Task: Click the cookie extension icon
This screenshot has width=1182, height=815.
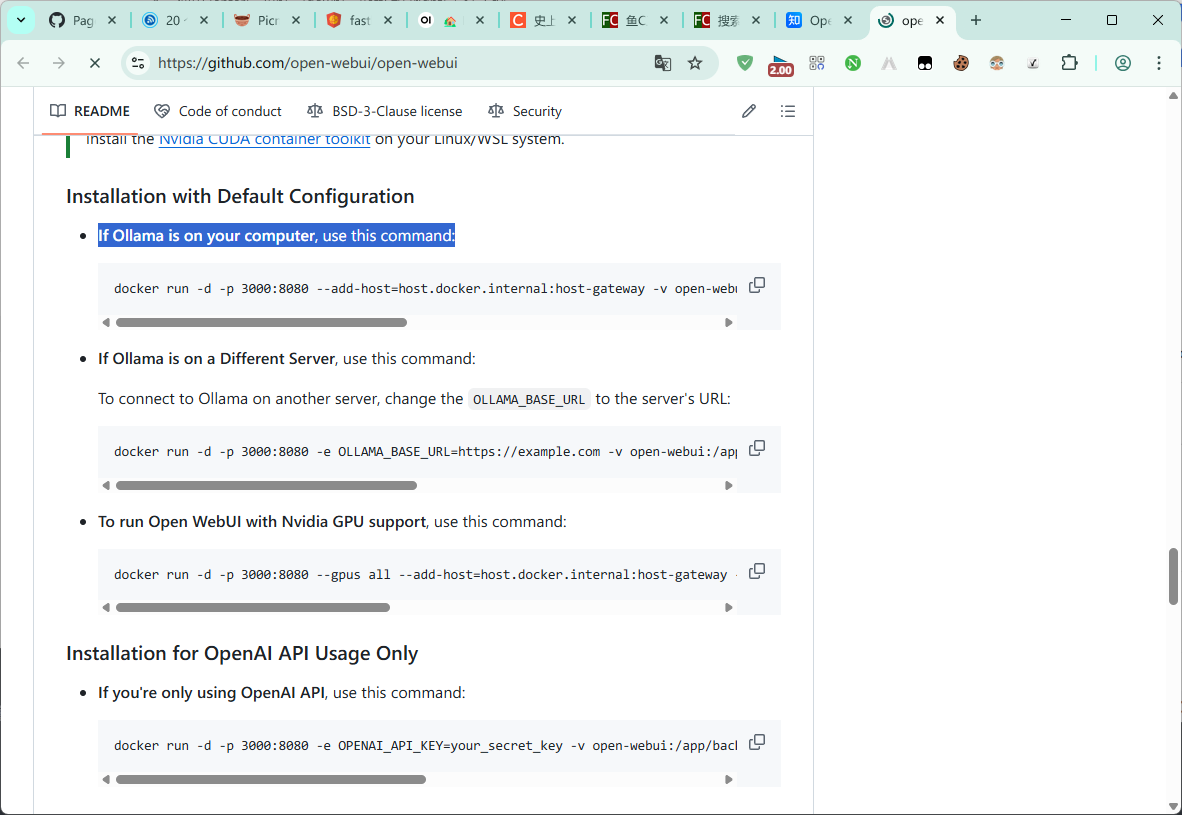Action: tap(961, 63)
